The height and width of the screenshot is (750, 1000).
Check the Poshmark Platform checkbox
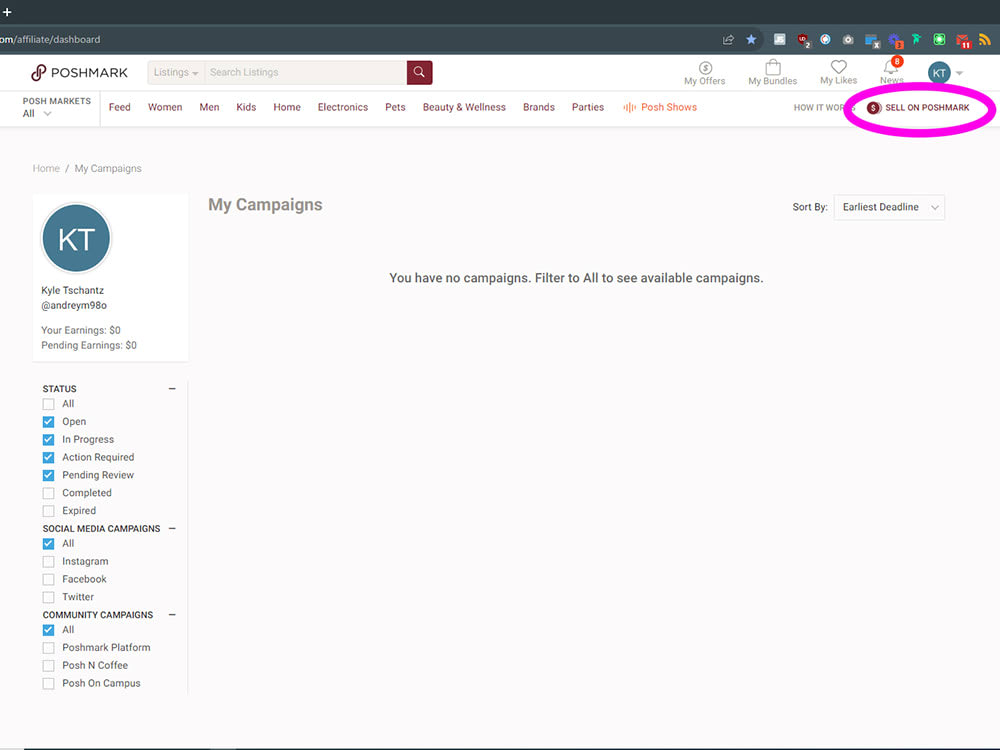click(48, 648)
